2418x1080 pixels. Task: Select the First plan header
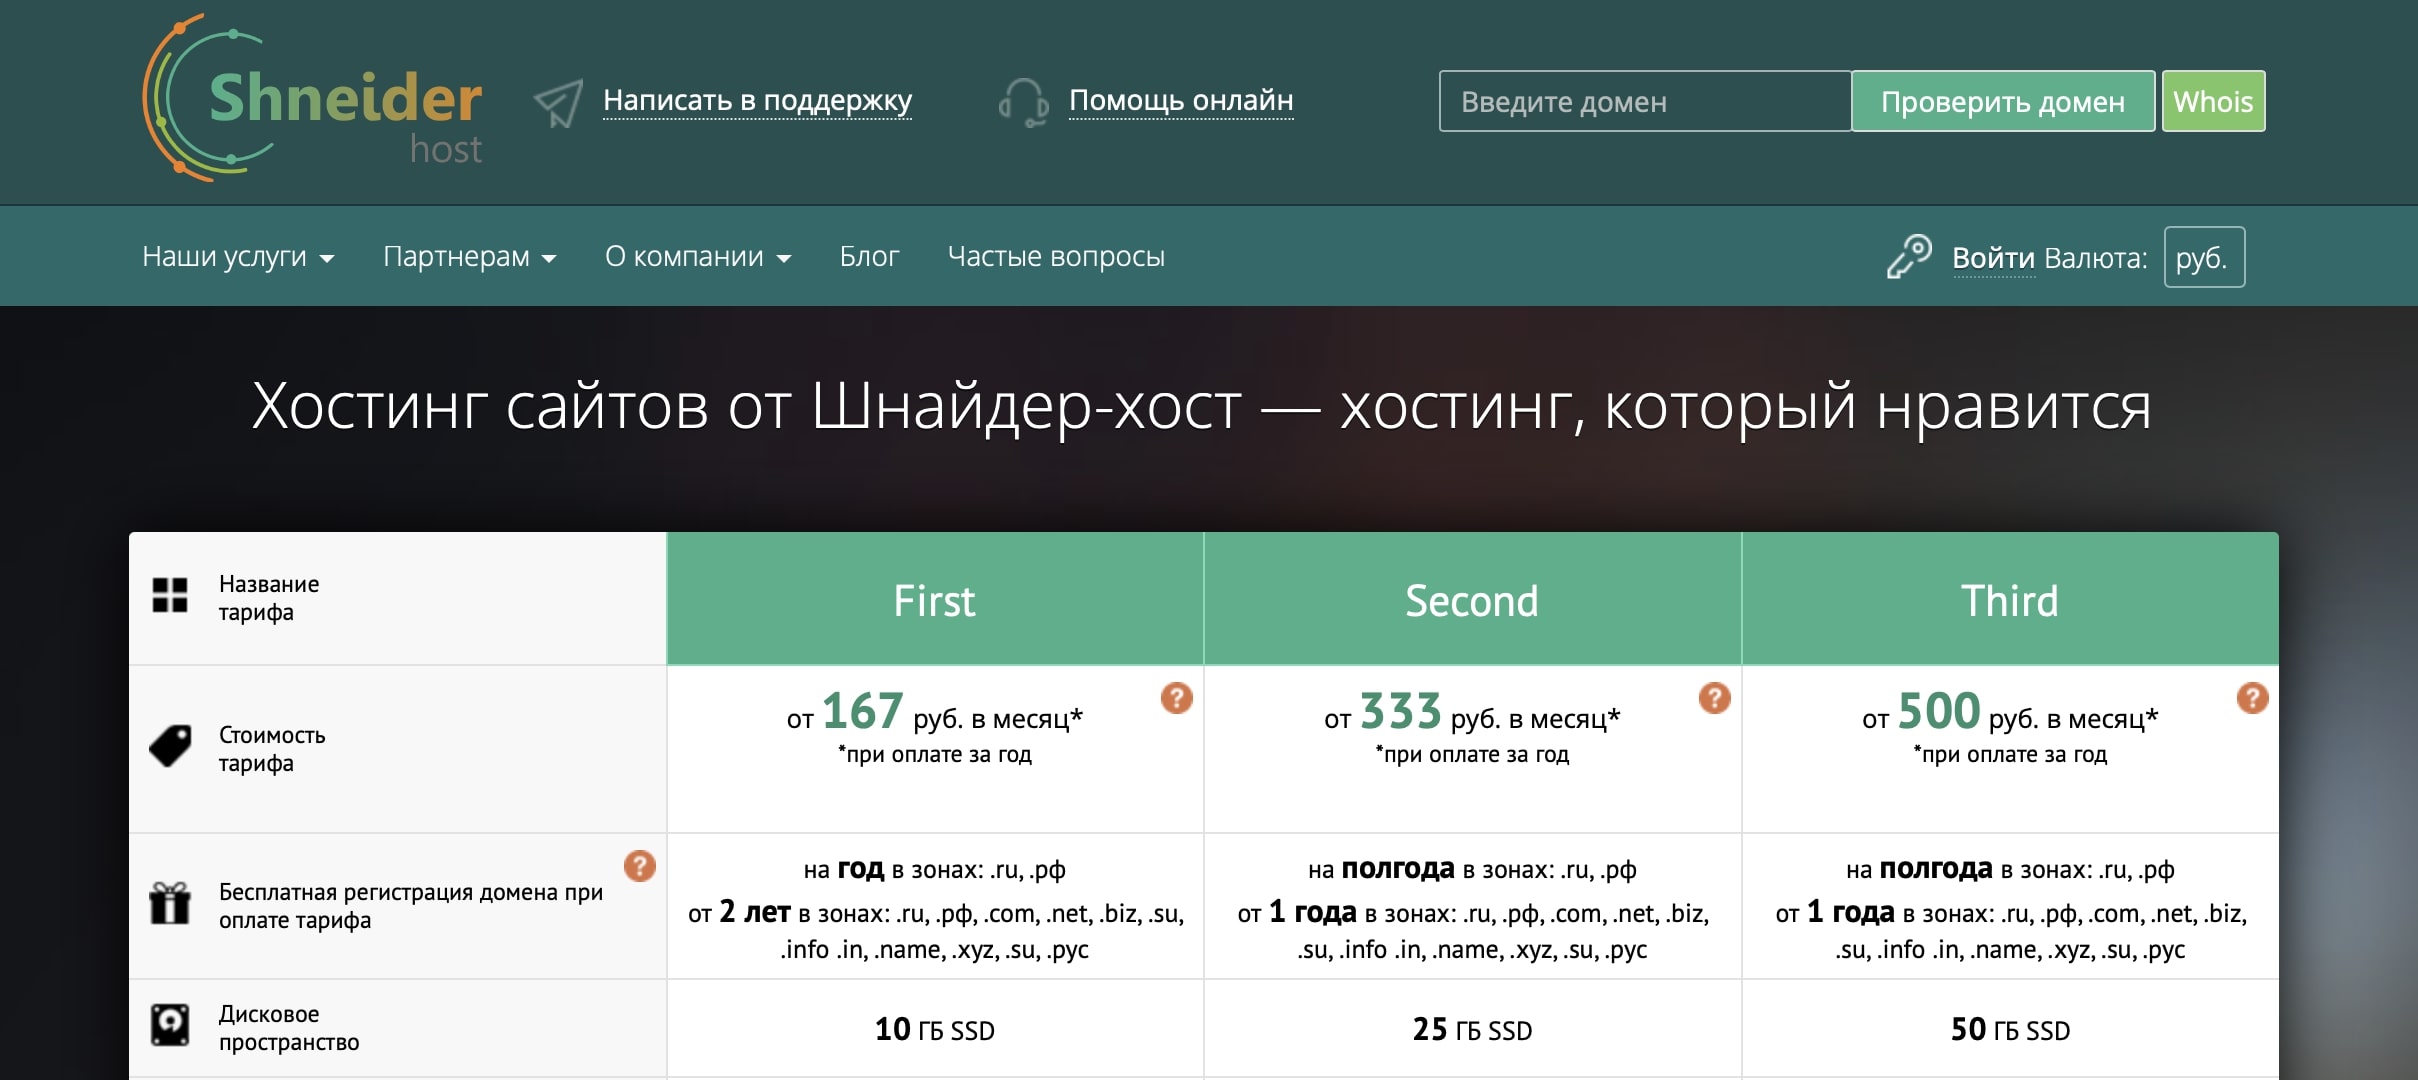point(935,599)
